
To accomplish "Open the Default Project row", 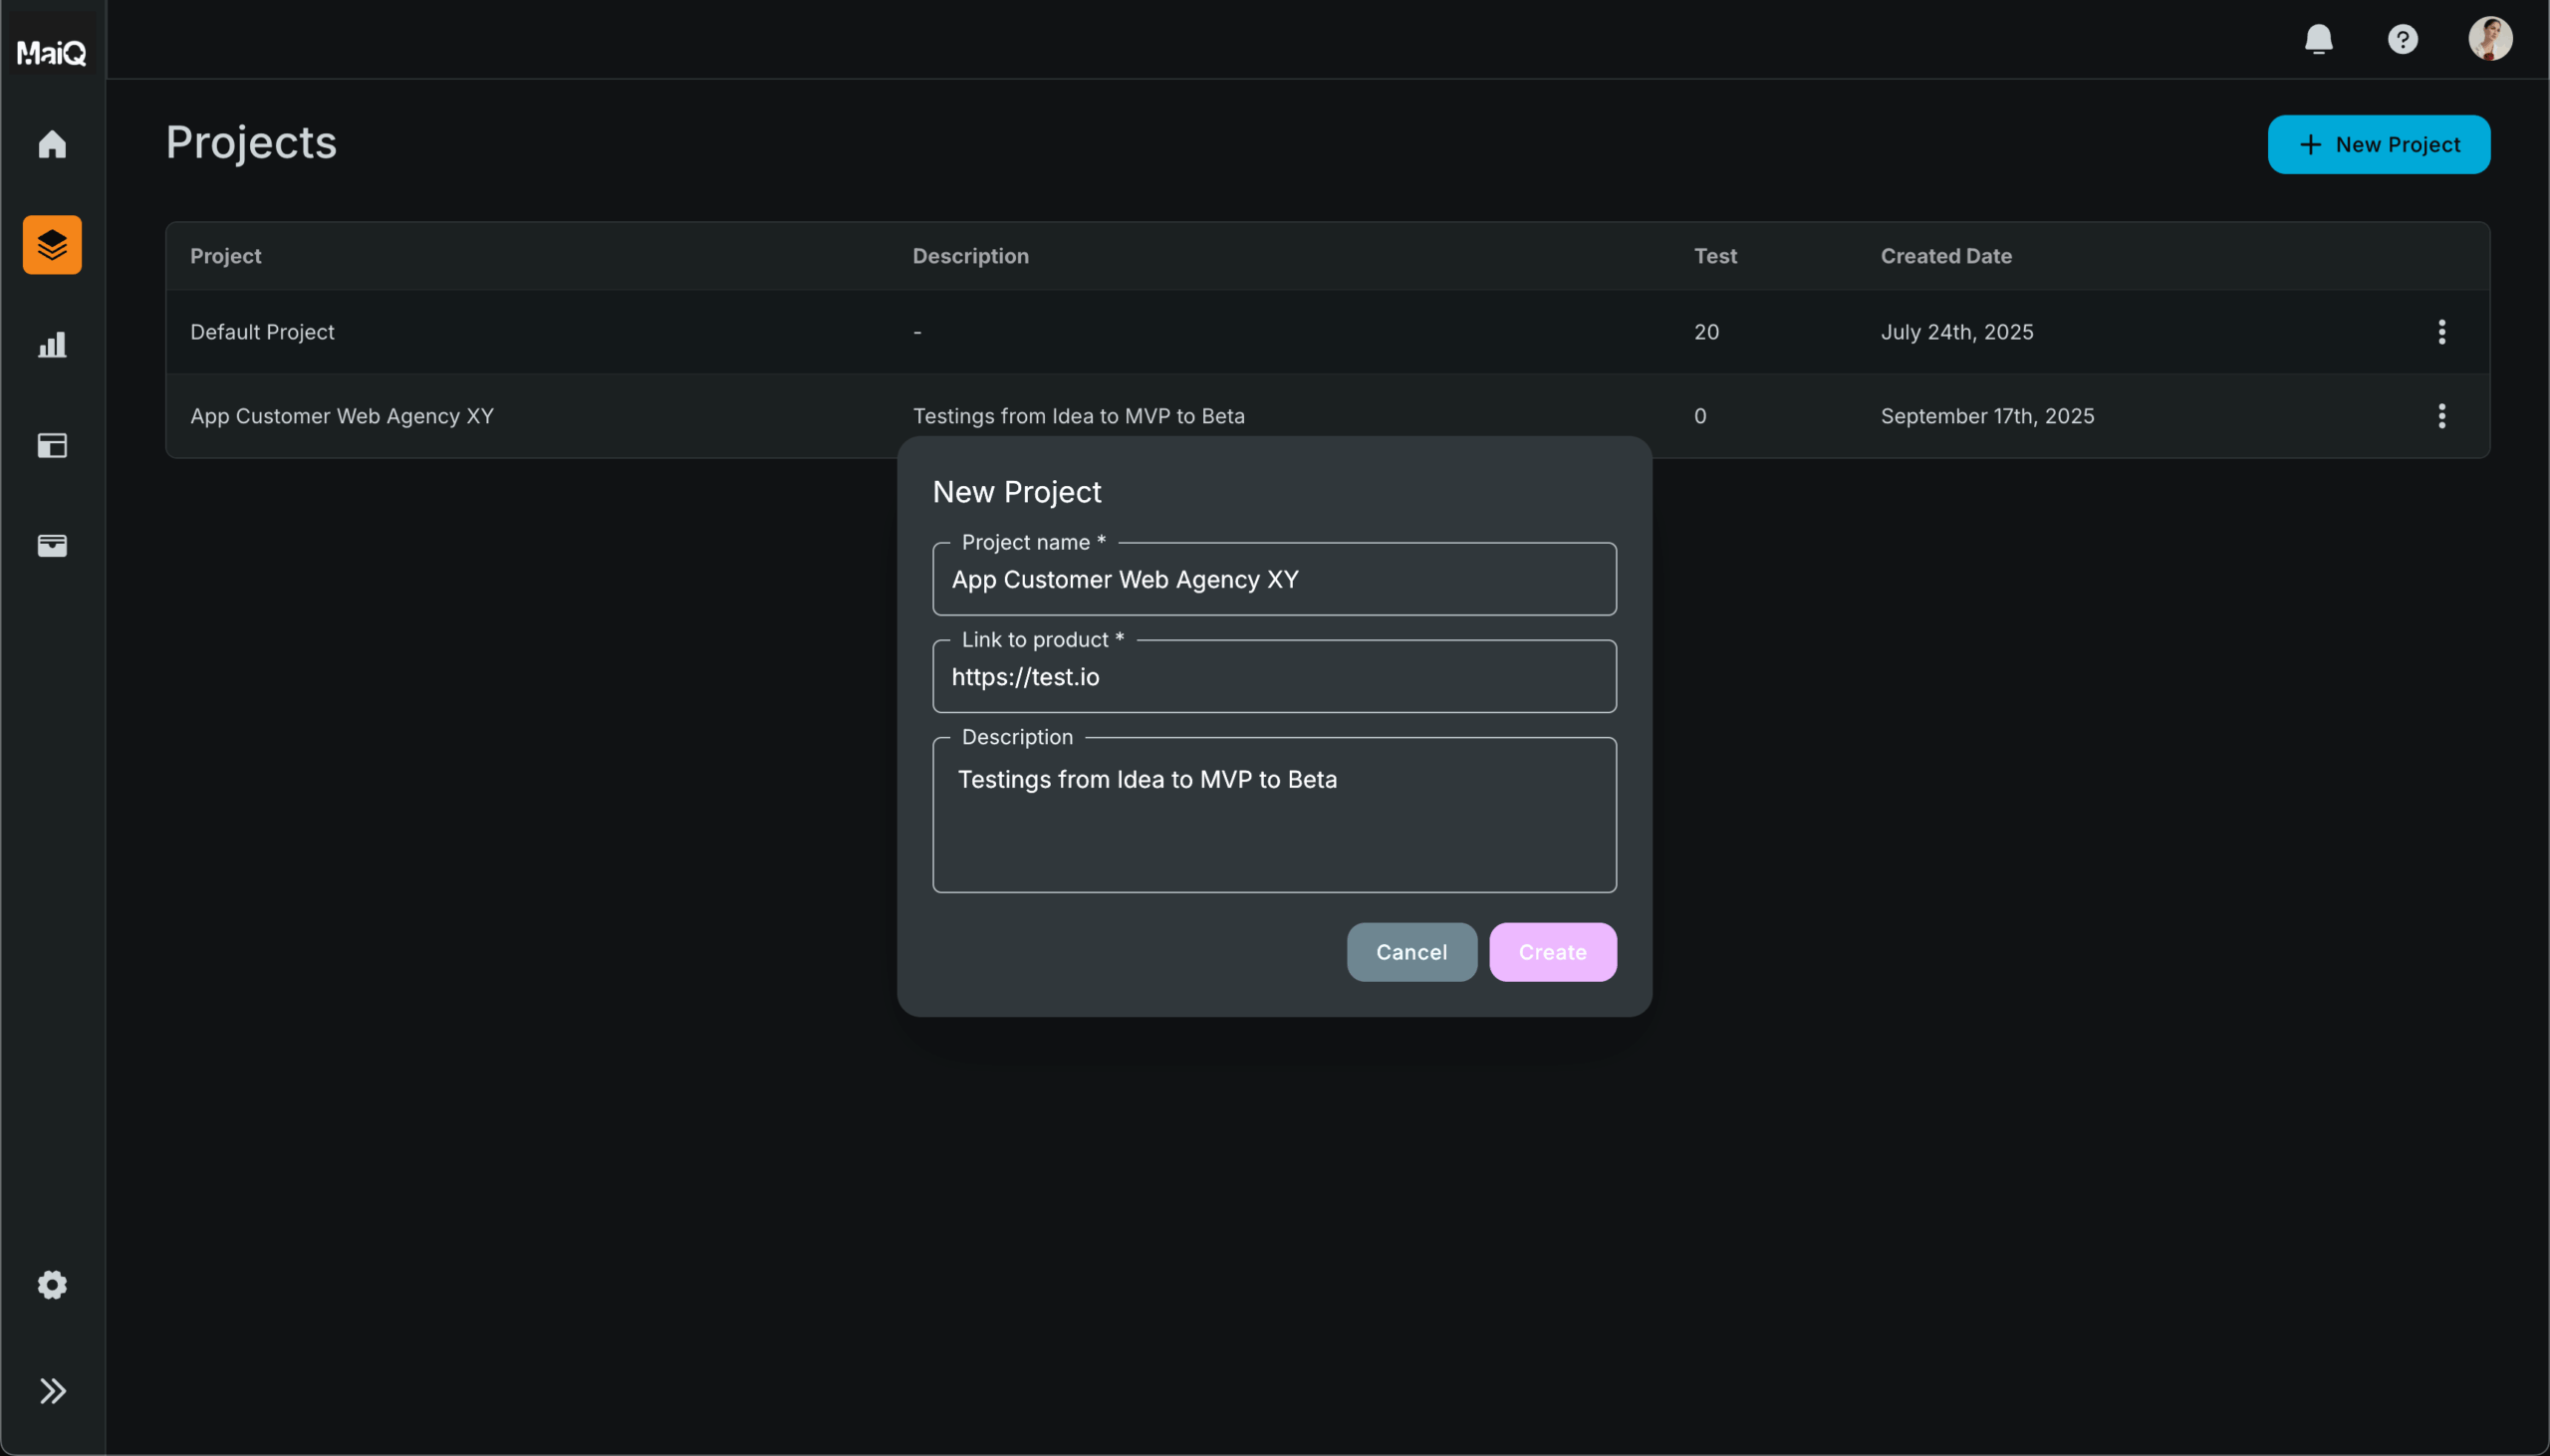I will pyautogui.click(x=262, y=332).
